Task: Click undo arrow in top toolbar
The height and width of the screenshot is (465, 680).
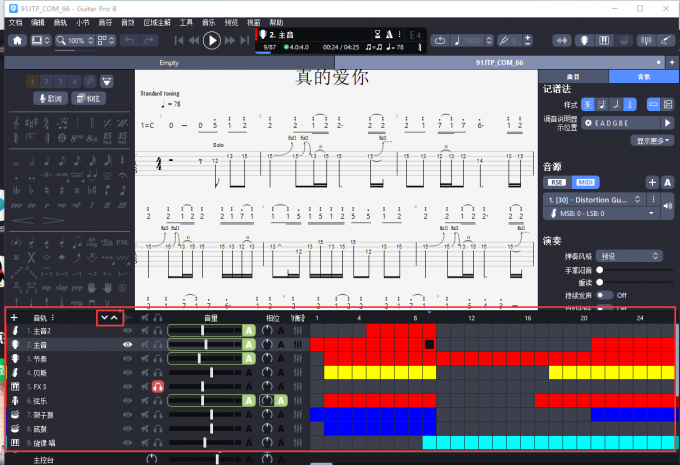Action: point(130,40)
